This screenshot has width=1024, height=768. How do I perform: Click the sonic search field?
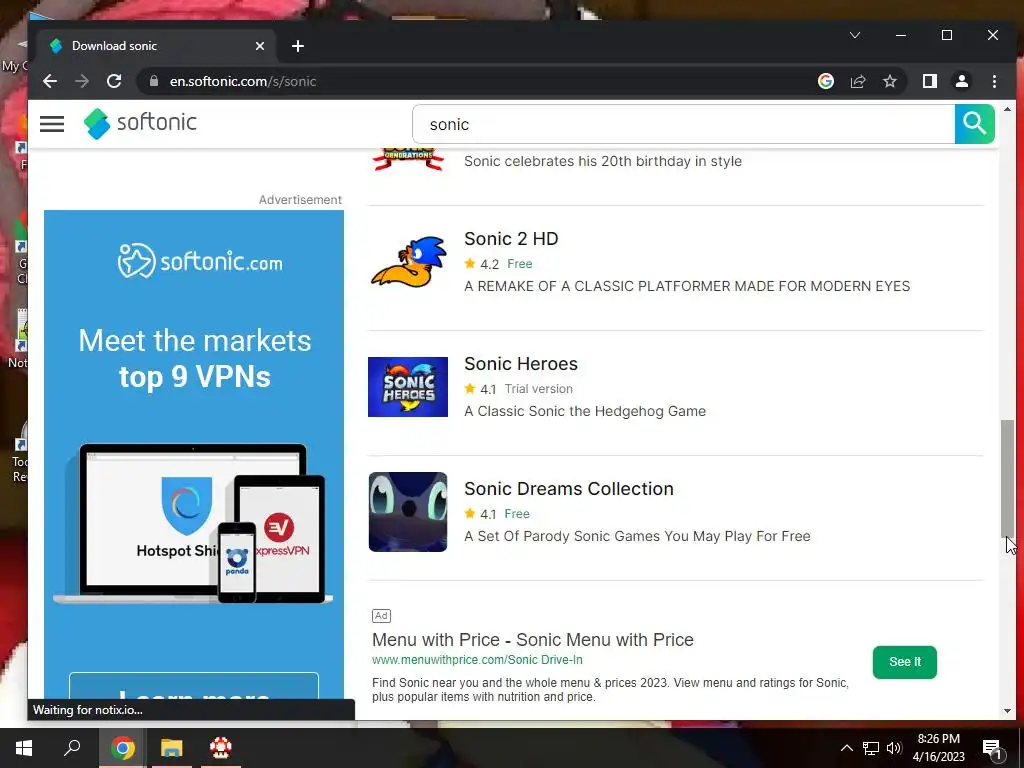pos(683,124)
